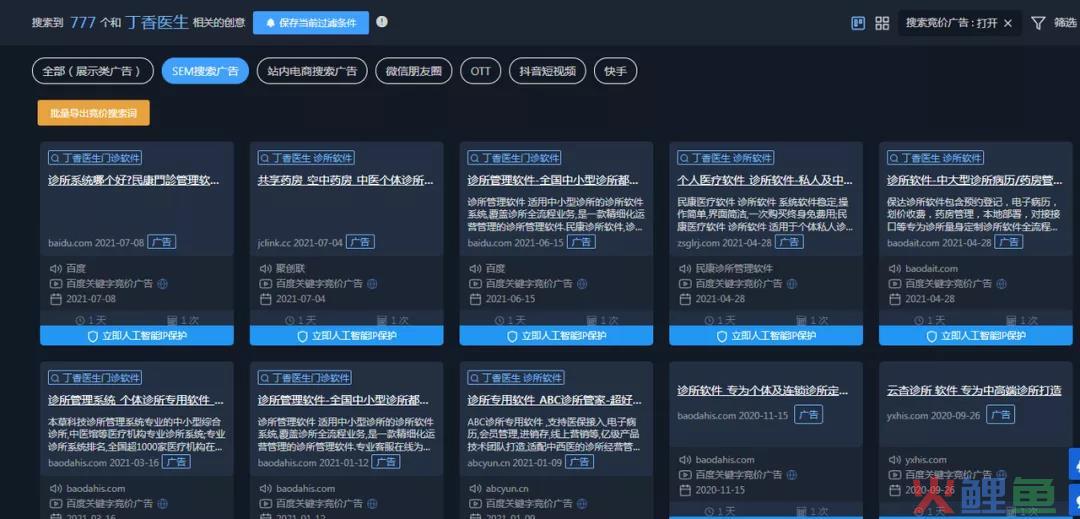Click 立即人工智能IP保护 on the jclink.cc card
This screenshot has height=519, width=1080.
tap(346, 336)
